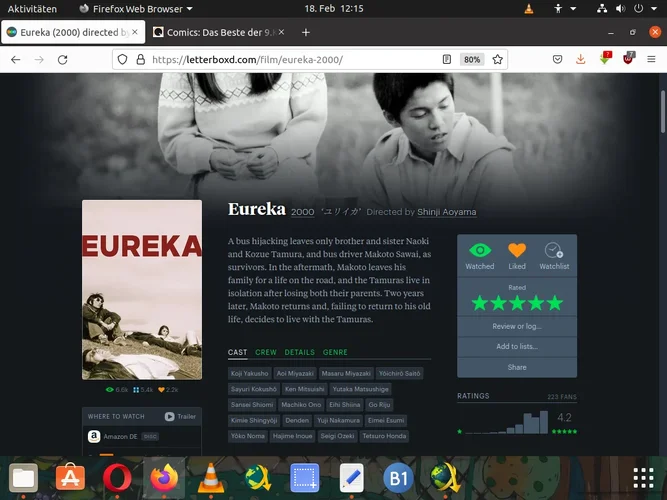
Task: Open the Firefox downloads panel
Action: pos(581,60)
